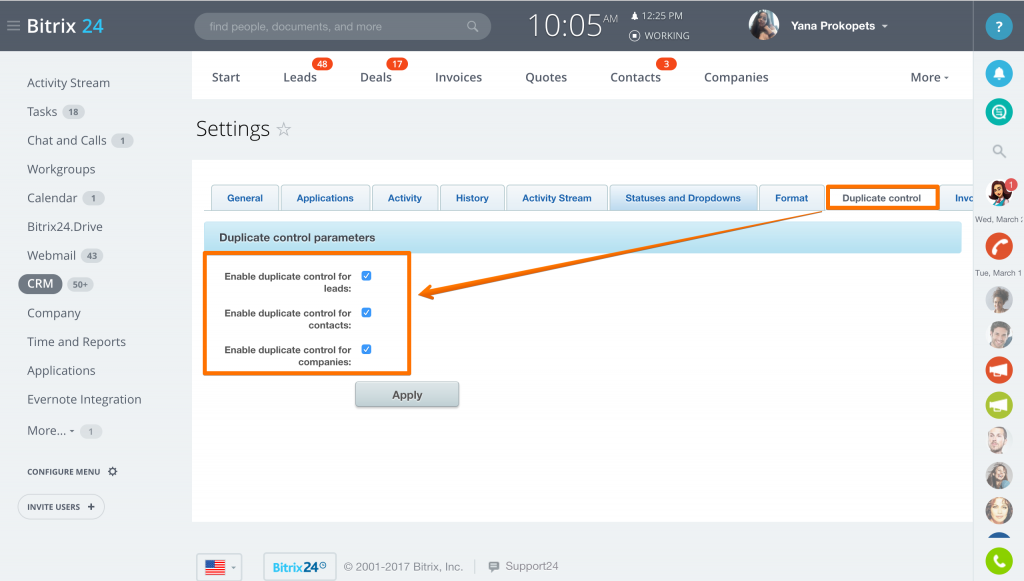This screenshot has width=1024, height=581.
Task: Switch to the Applications settings tab
Action: (325, 198)
